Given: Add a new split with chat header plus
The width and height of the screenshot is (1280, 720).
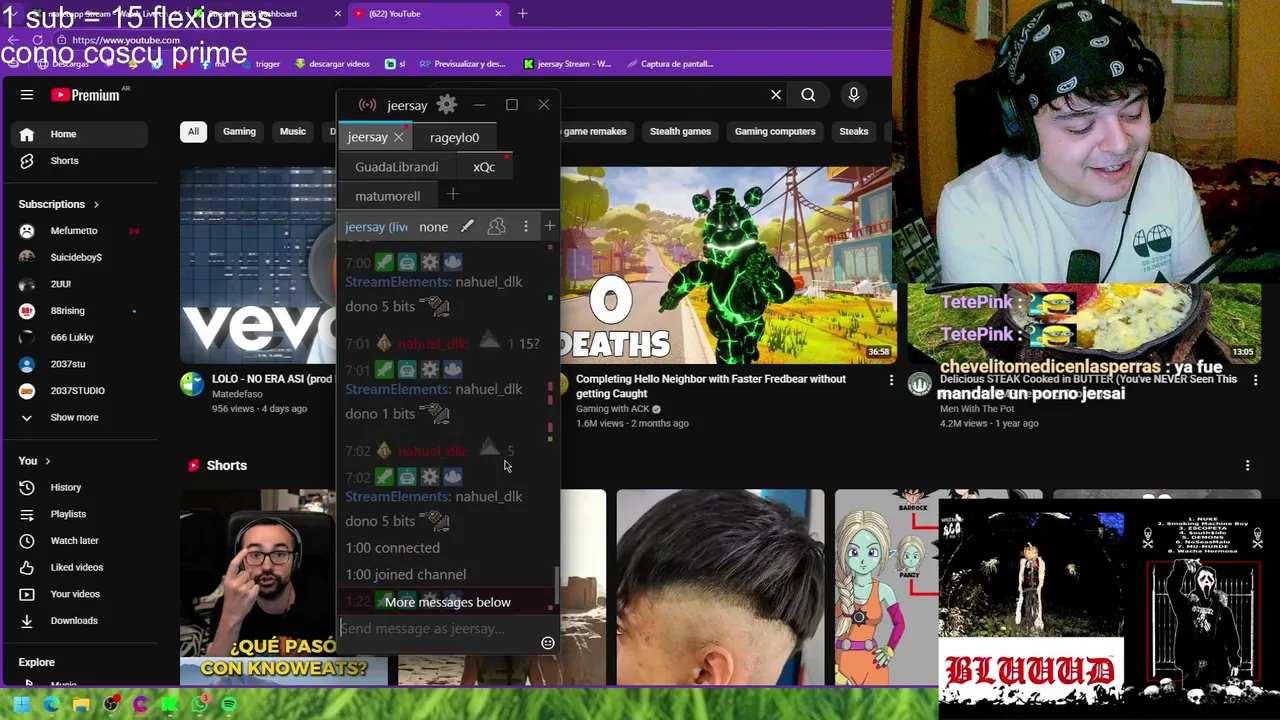Looking at the screenshot, I should [549, 226].
